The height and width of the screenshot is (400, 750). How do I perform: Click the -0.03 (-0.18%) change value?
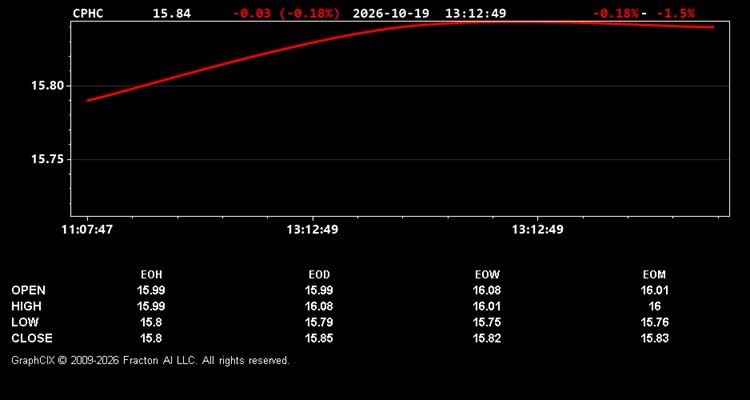[x=286, y=13]
